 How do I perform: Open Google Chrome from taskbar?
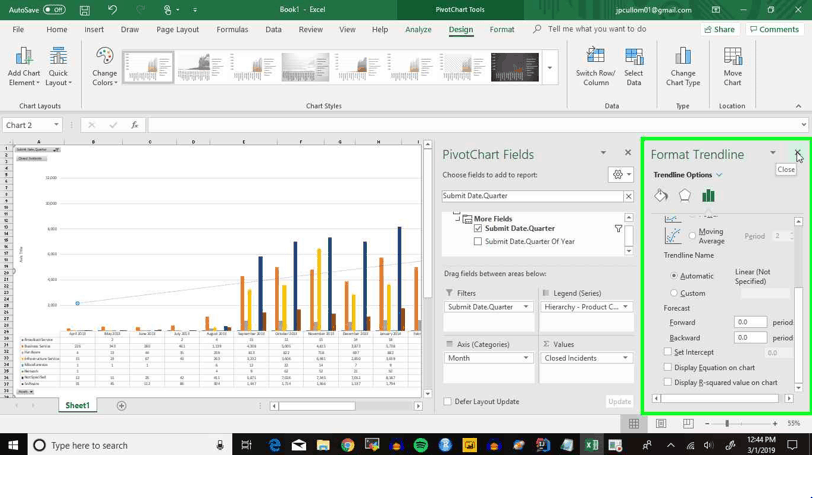[x=347, y=445]
